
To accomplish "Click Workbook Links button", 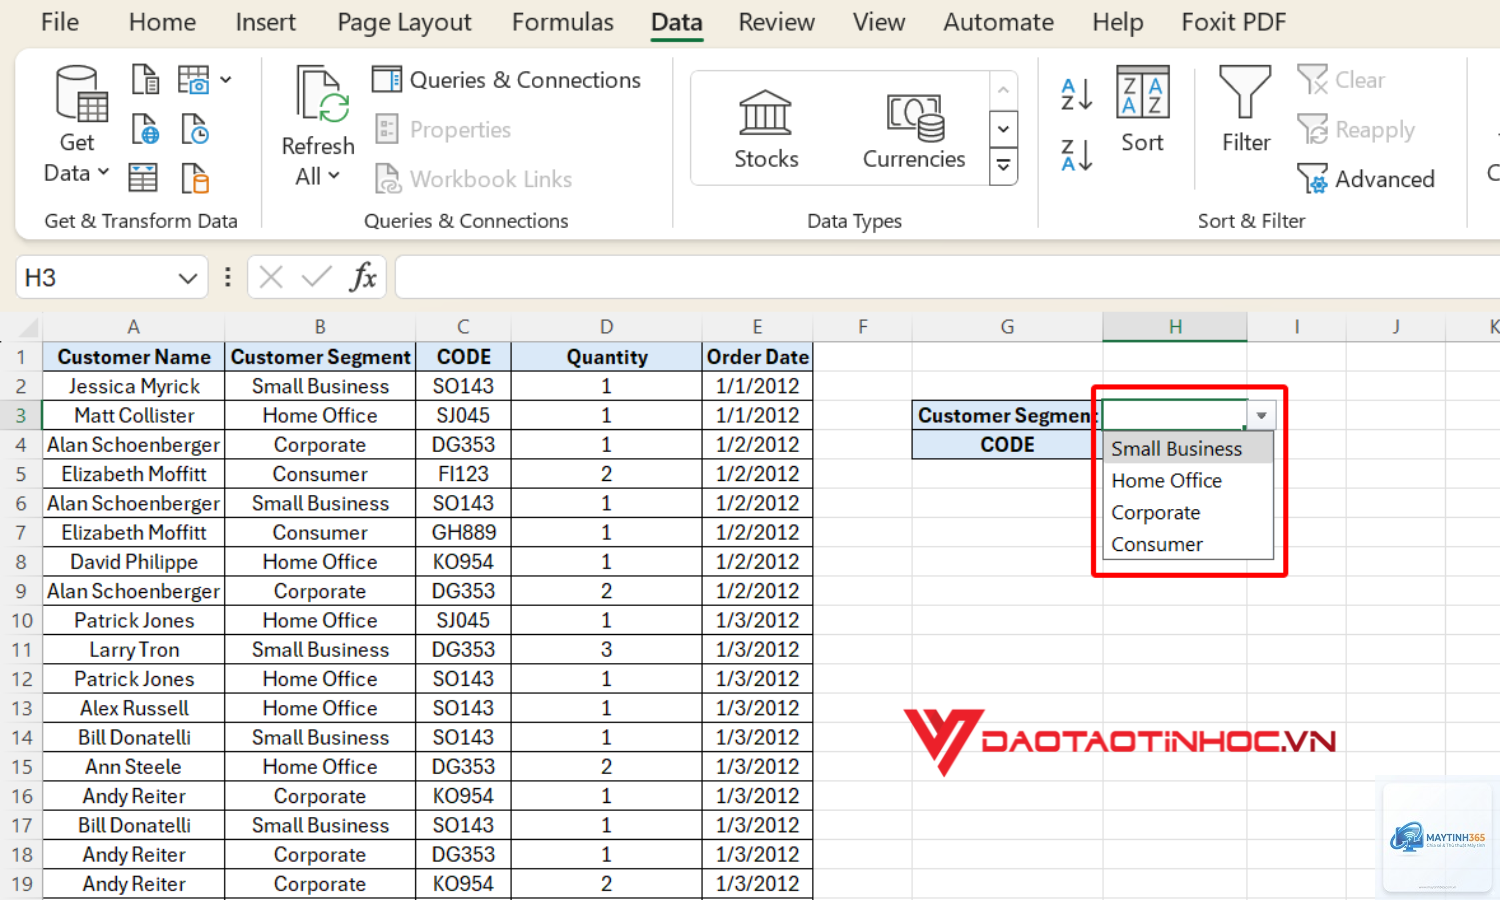I will coord(473,179).
